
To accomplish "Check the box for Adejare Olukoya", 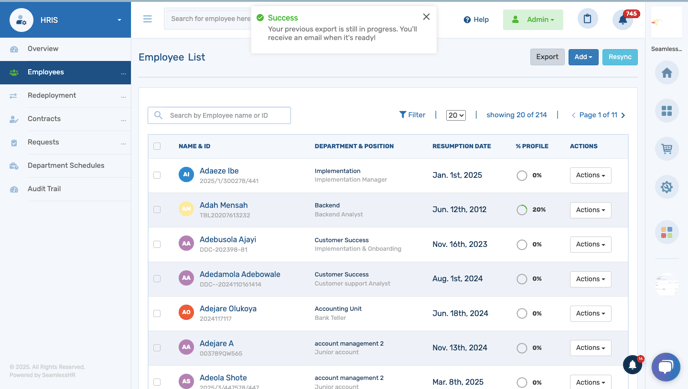I will pyautogui.click(x=157, y=313).
